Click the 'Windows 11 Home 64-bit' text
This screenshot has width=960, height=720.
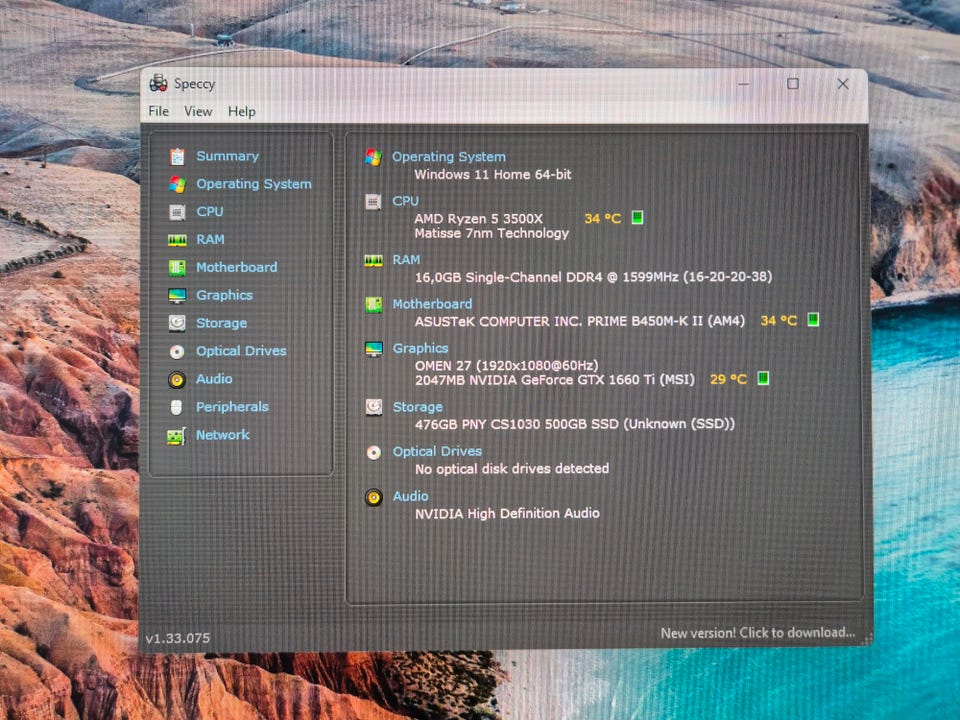click(x=493, y=174)
